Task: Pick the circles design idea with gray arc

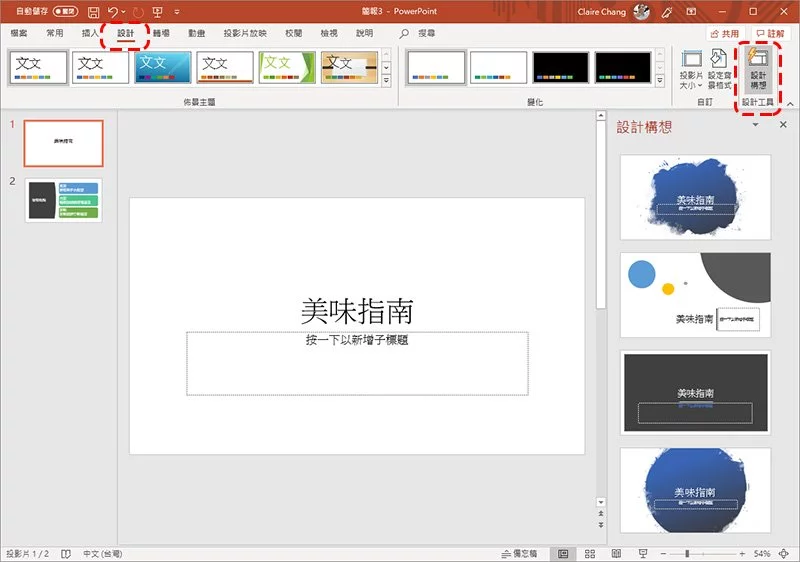Action: click(695, 295)
